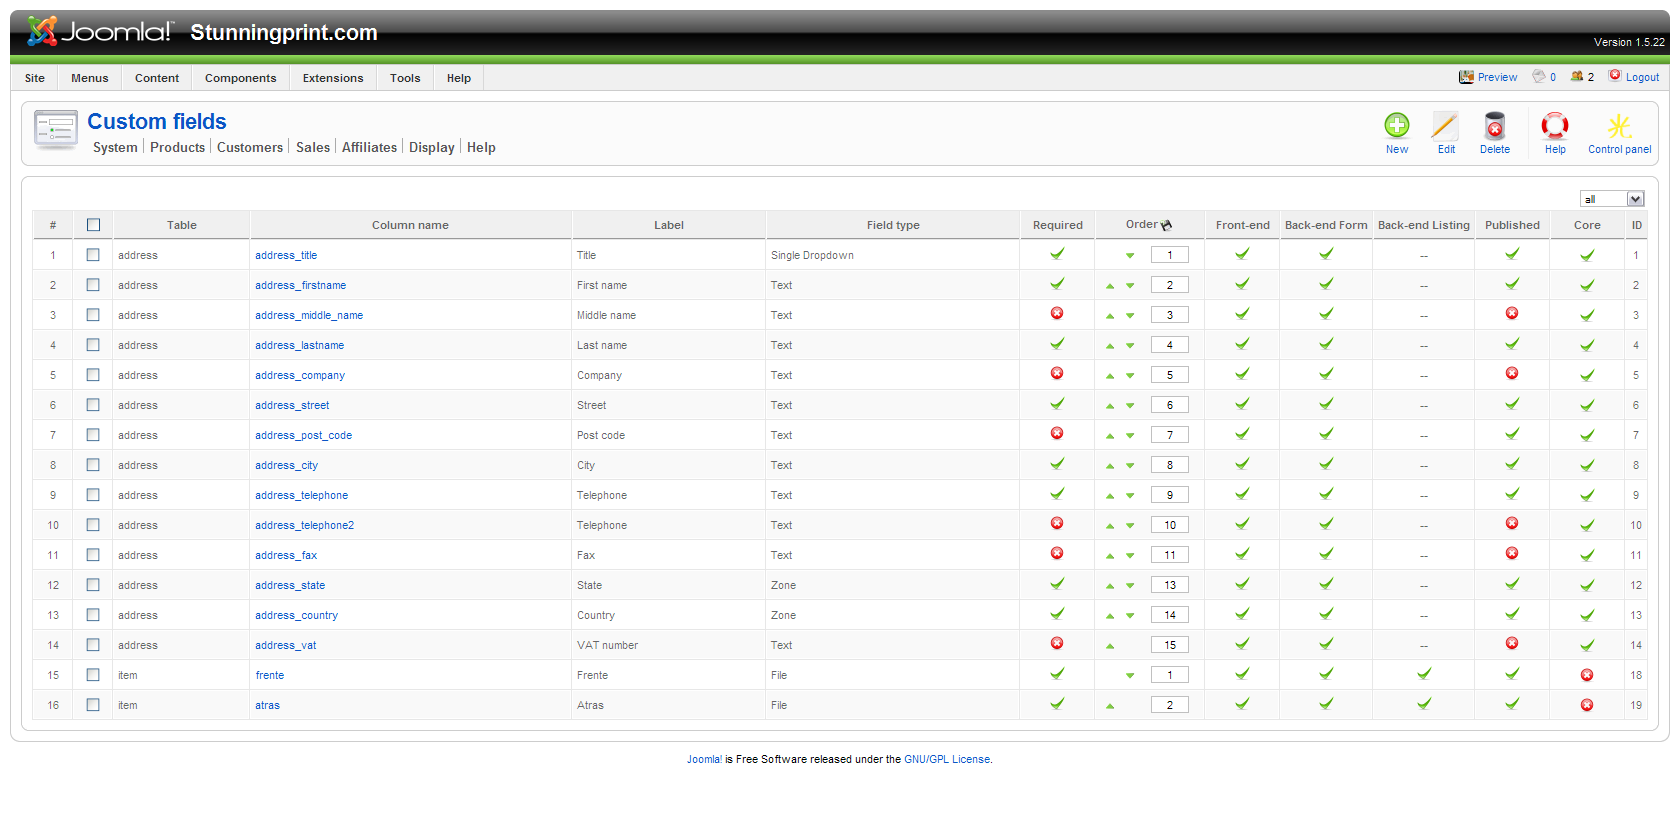Open the 'all' table filter dropdown
The width and height of the screenshot is (1680, 828).
tap(1611, 199)
